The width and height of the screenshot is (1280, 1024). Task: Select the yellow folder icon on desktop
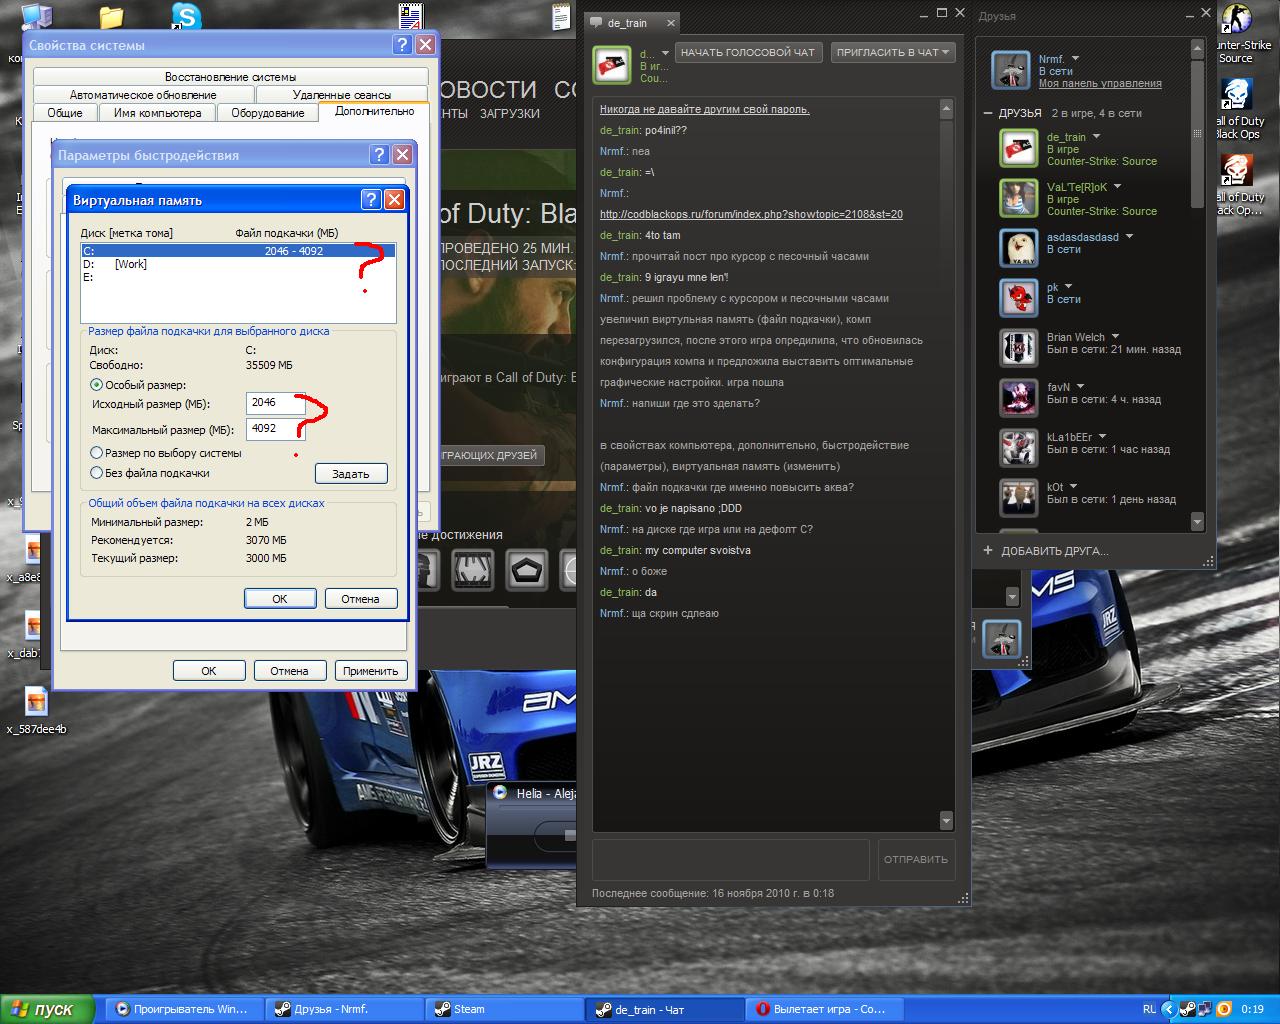click(111, 17)
